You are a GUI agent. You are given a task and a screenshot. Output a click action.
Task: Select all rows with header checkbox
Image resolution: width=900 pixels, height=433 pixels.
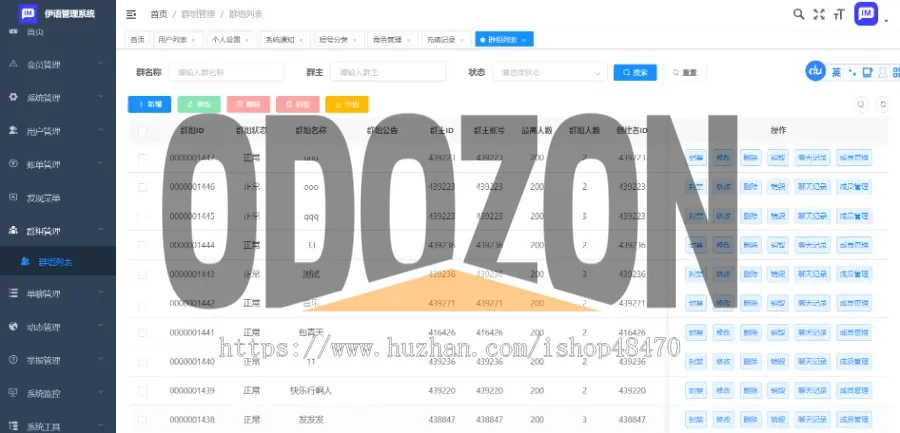142,131
